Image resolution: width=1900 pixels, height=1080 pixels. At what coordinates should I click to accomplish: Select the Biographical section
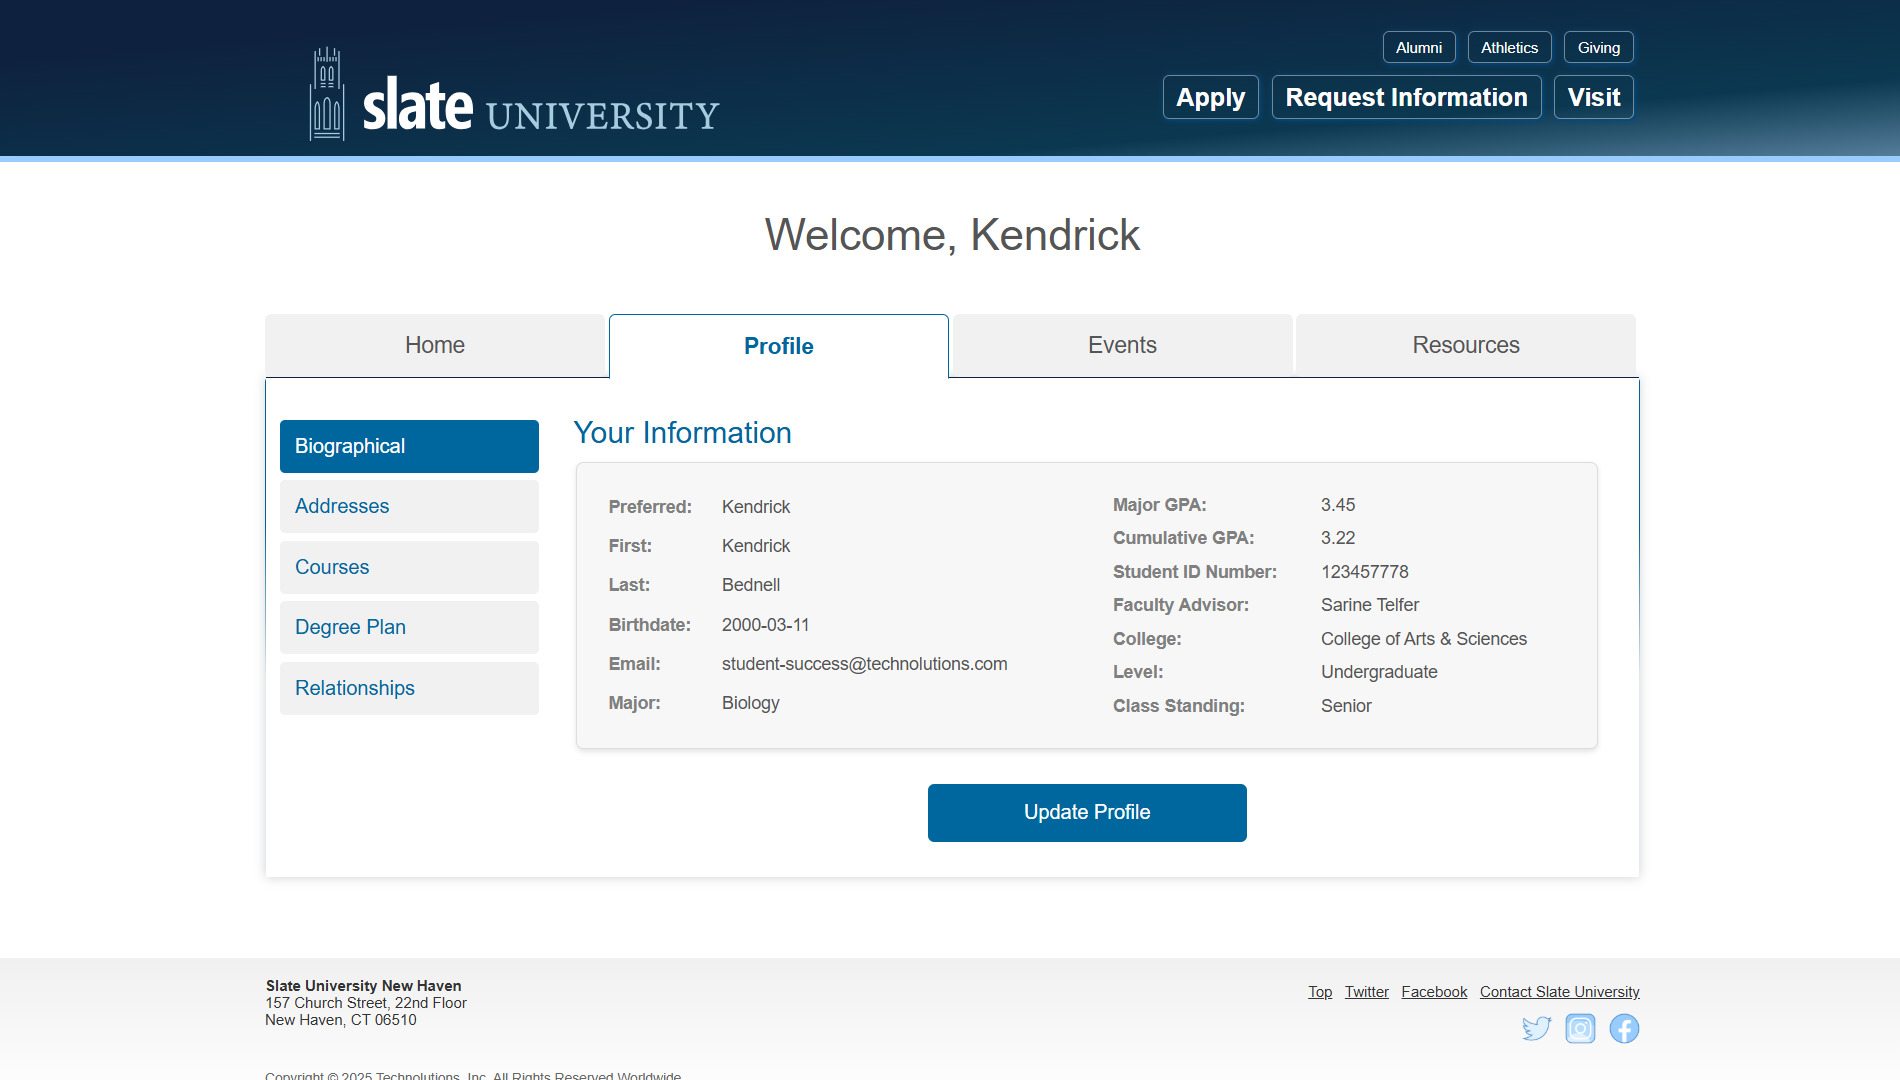tap(408, 446)
